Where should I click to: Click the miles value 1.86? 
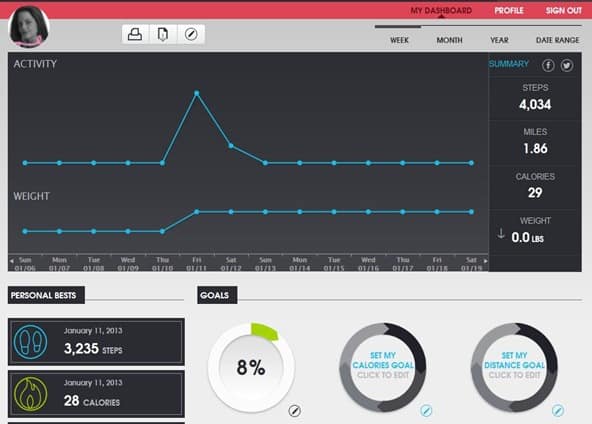(535, 148)
